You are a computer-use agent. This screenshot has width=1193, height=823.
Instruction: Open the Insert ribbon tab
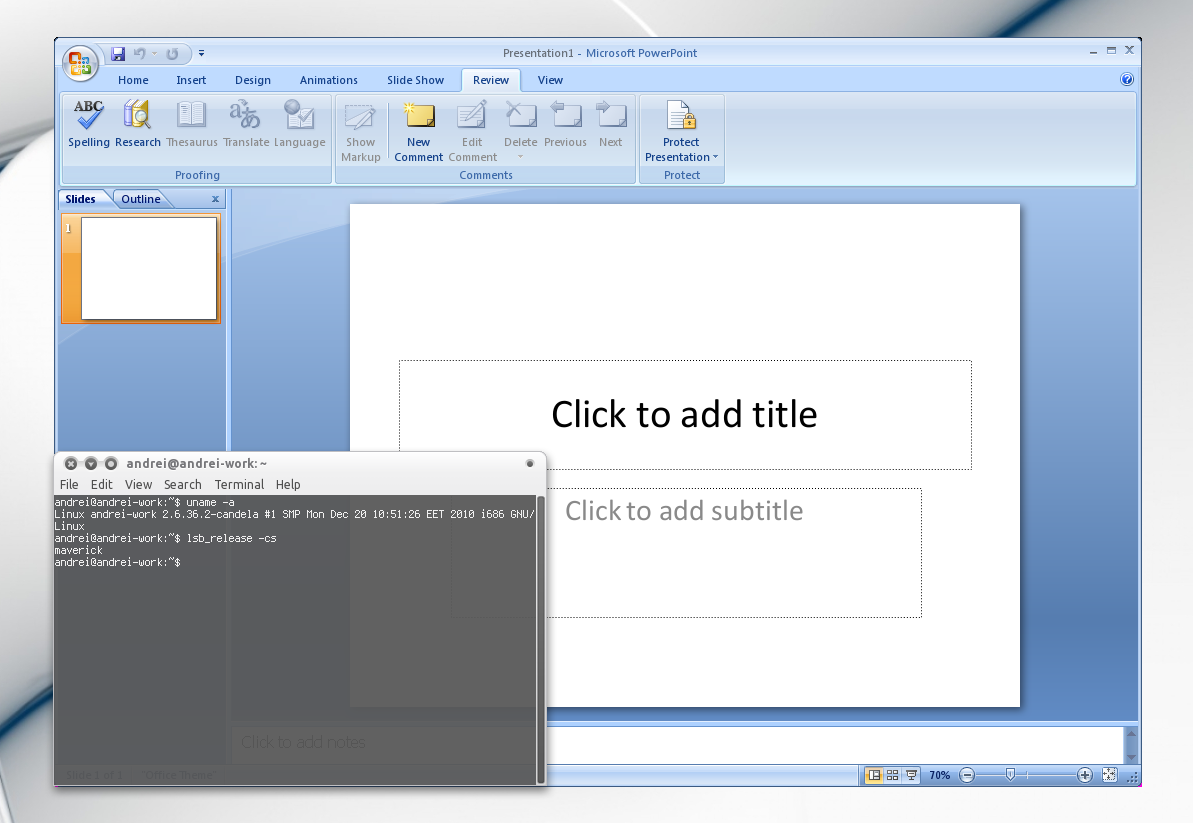[191, 80]
